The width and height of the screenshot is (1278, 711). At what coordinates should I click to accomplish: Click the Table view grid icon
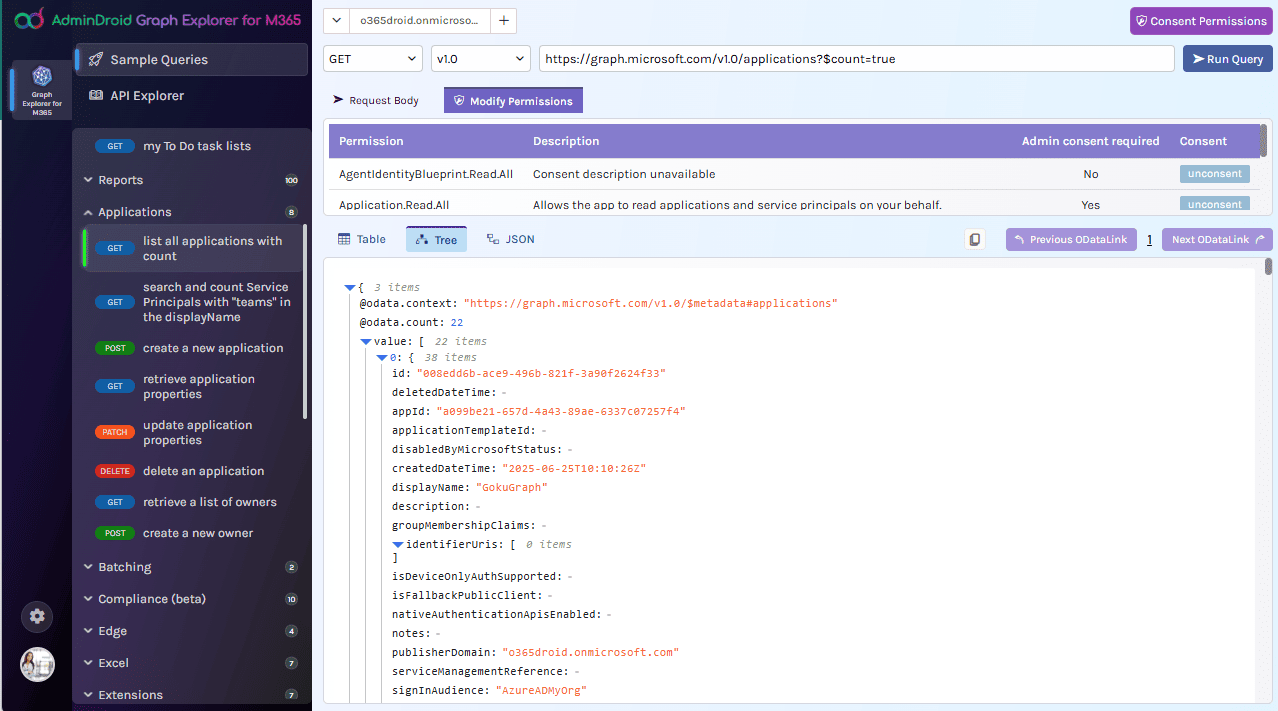[343, 239]
